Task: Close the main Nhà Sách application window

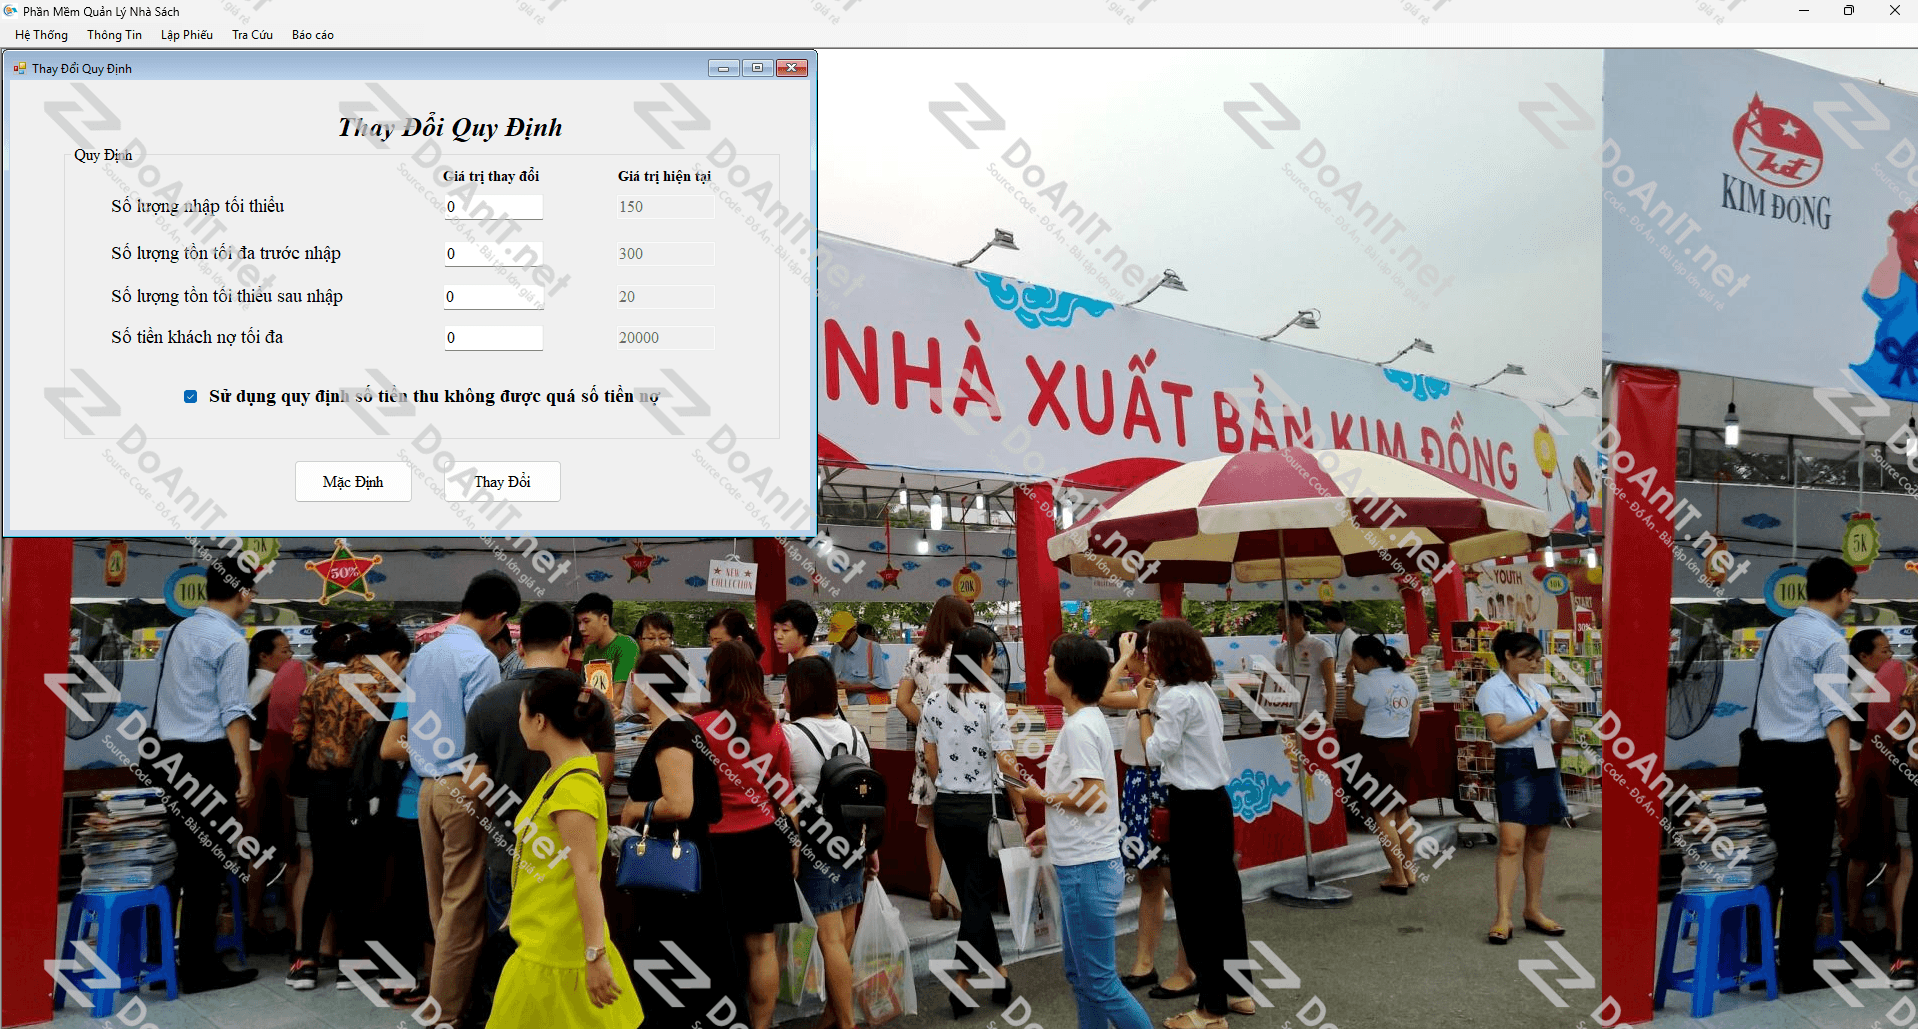Action: pyautogui.click(x=1894, y=11)
